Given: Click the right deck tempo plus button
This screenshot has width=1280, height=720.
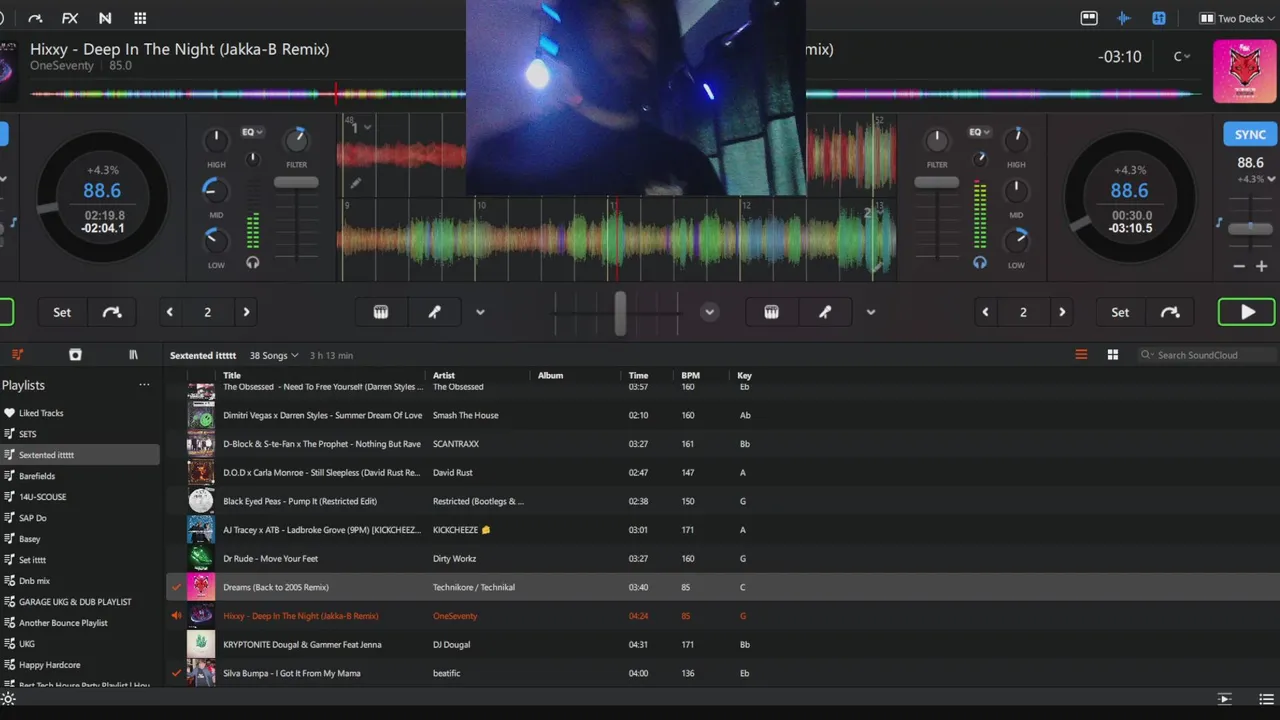Looking at the screenshot, I should click(1261, 266).
